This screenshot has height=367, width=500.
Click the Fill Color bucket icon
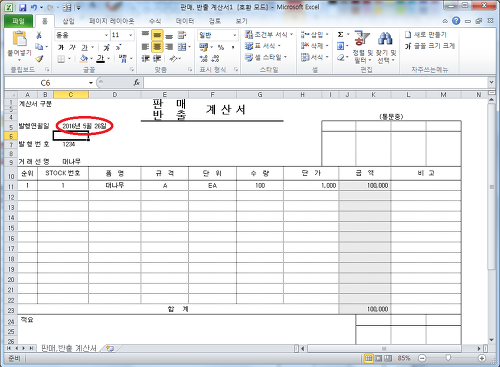pyautogui.click(x=84, y=59)
